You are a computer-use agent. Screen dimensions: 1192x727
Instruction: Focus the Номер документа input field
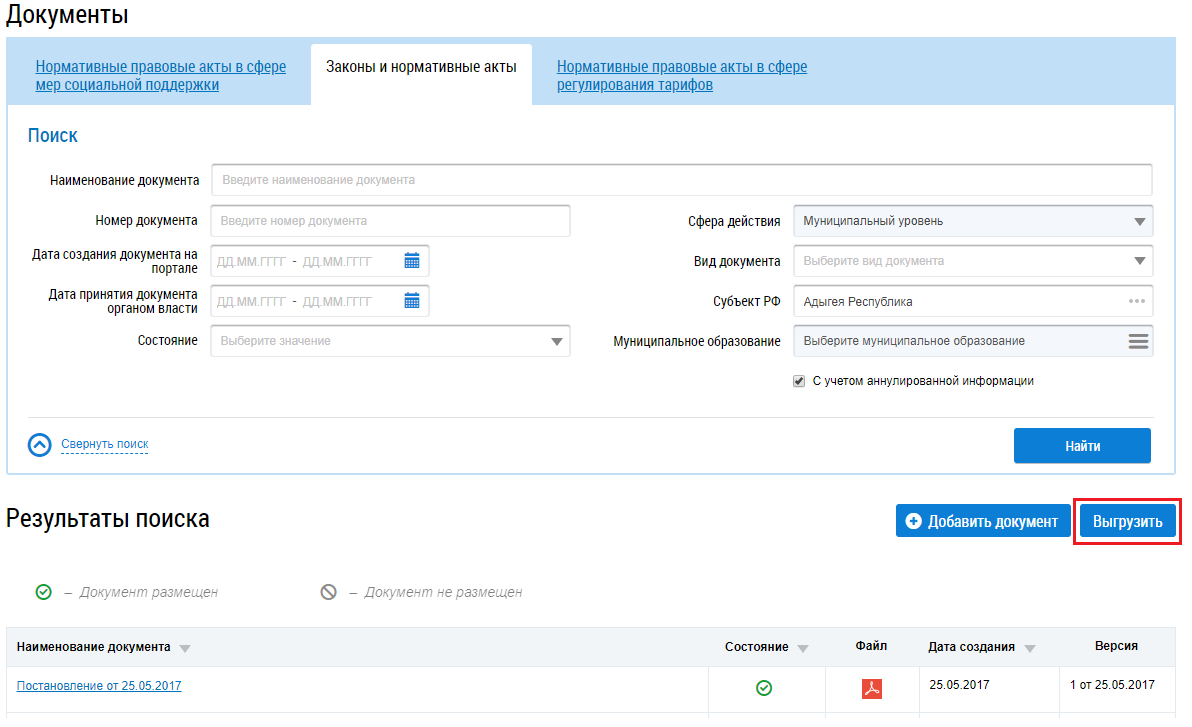[390, 221]
